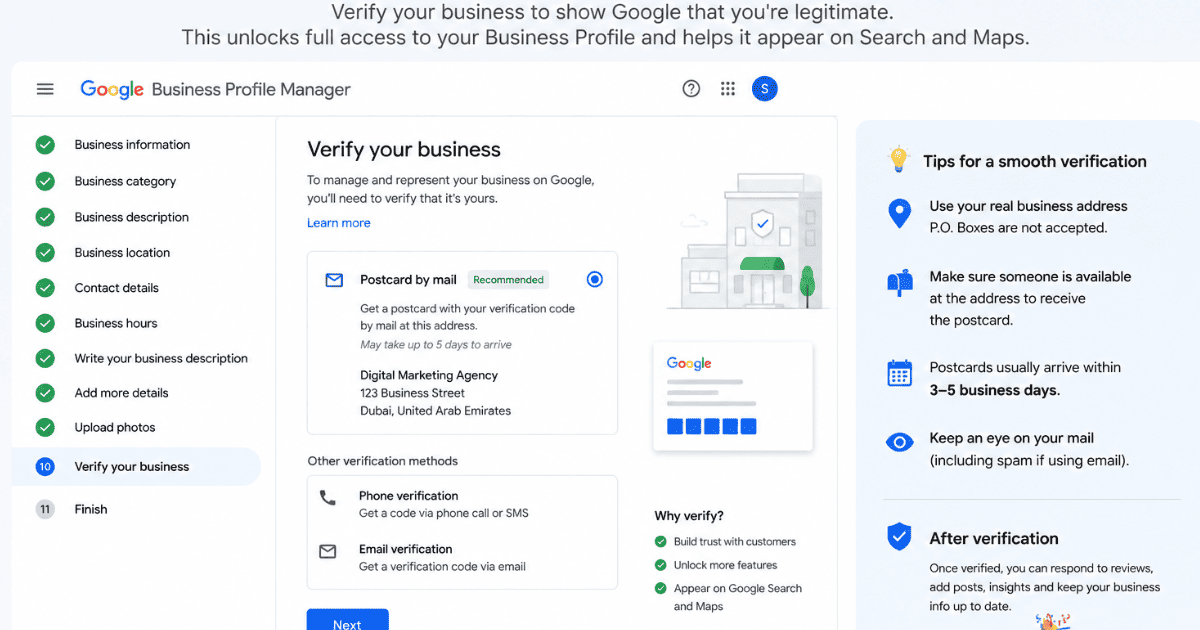
Task: Click the 123 Business Street address line
Action: click(x=413, y=393)
